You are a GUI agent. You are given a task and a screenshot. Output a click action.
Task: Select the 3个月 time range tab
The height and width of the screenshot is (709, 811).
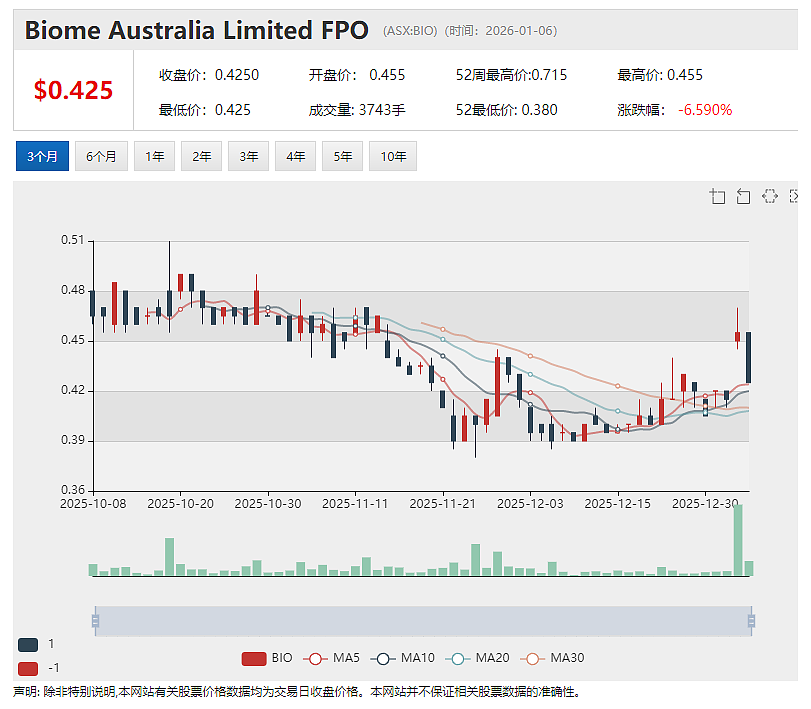click(42, 156)
